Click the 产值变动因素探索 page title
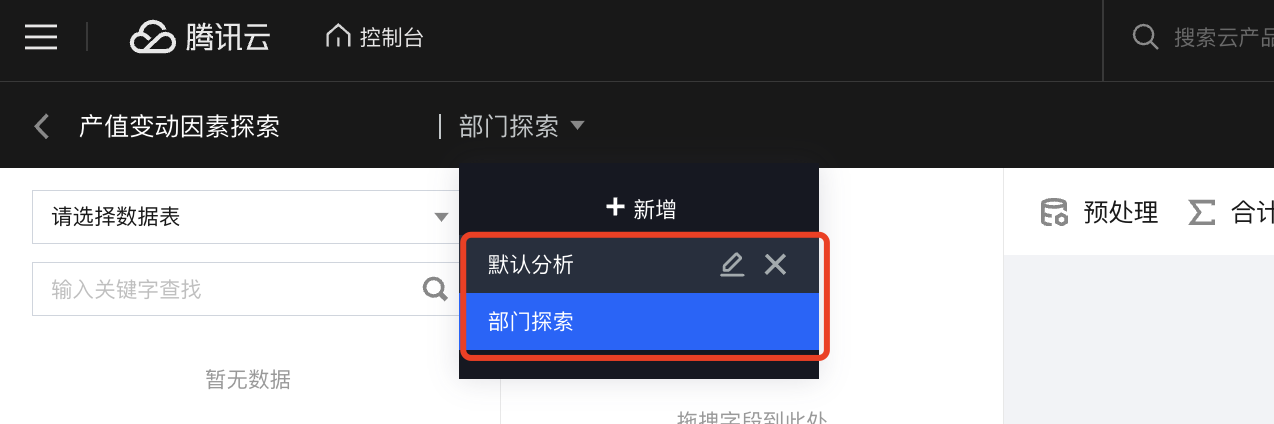This screenshot has width=1274, height=424. [x=179, y=126]
